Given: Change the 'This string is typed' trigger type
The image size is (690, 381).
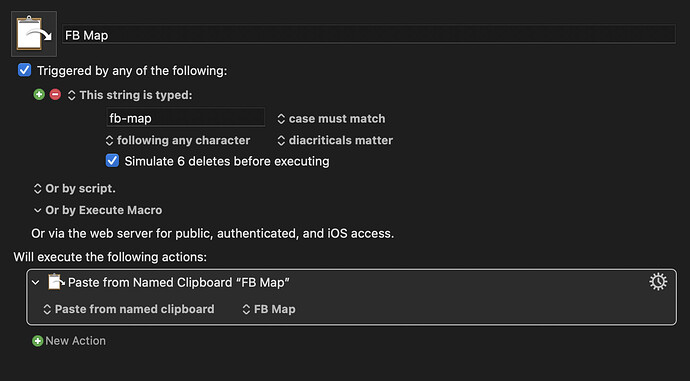Looking at the screenshot, I should tap(130, 95).
